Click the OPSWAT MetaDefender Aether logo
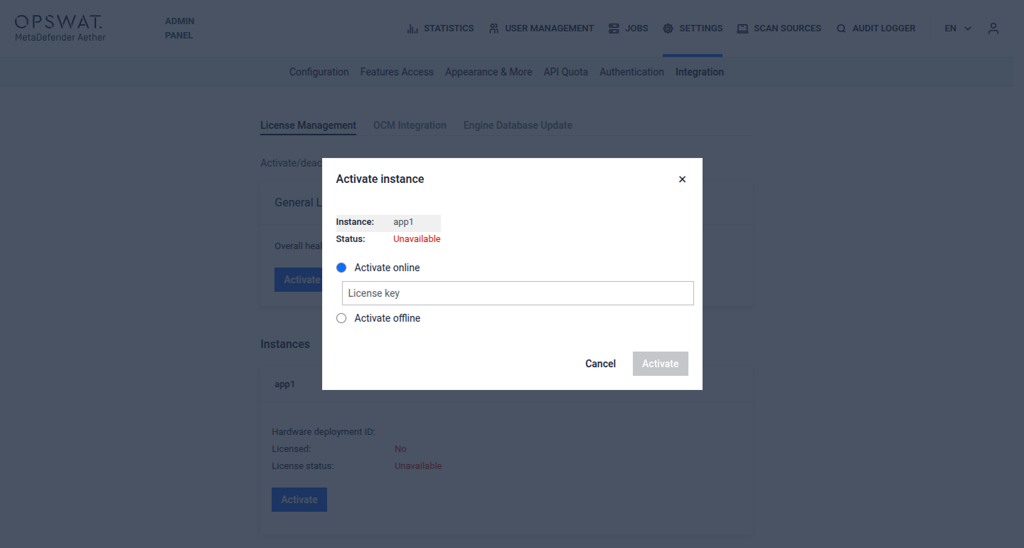The height and width of the screenshot is (548, 1024). pyautogui.click(x=59, y=28)
